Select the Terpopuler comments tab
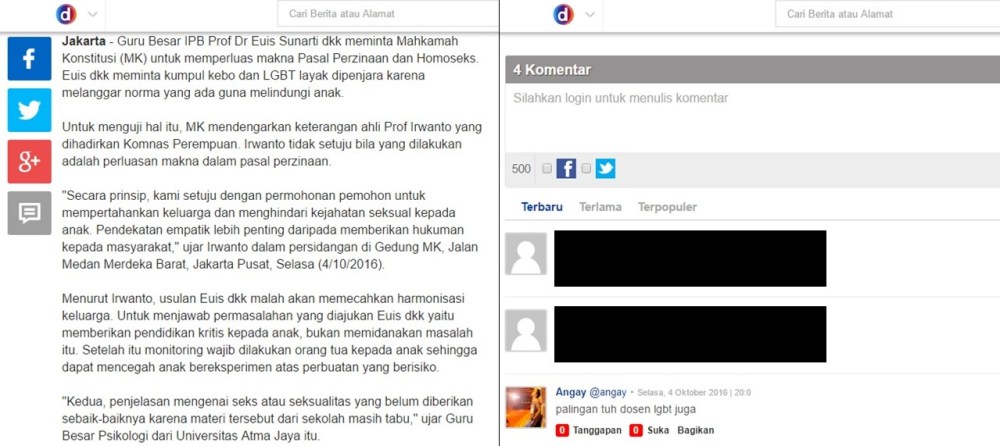 coord(668,207)
